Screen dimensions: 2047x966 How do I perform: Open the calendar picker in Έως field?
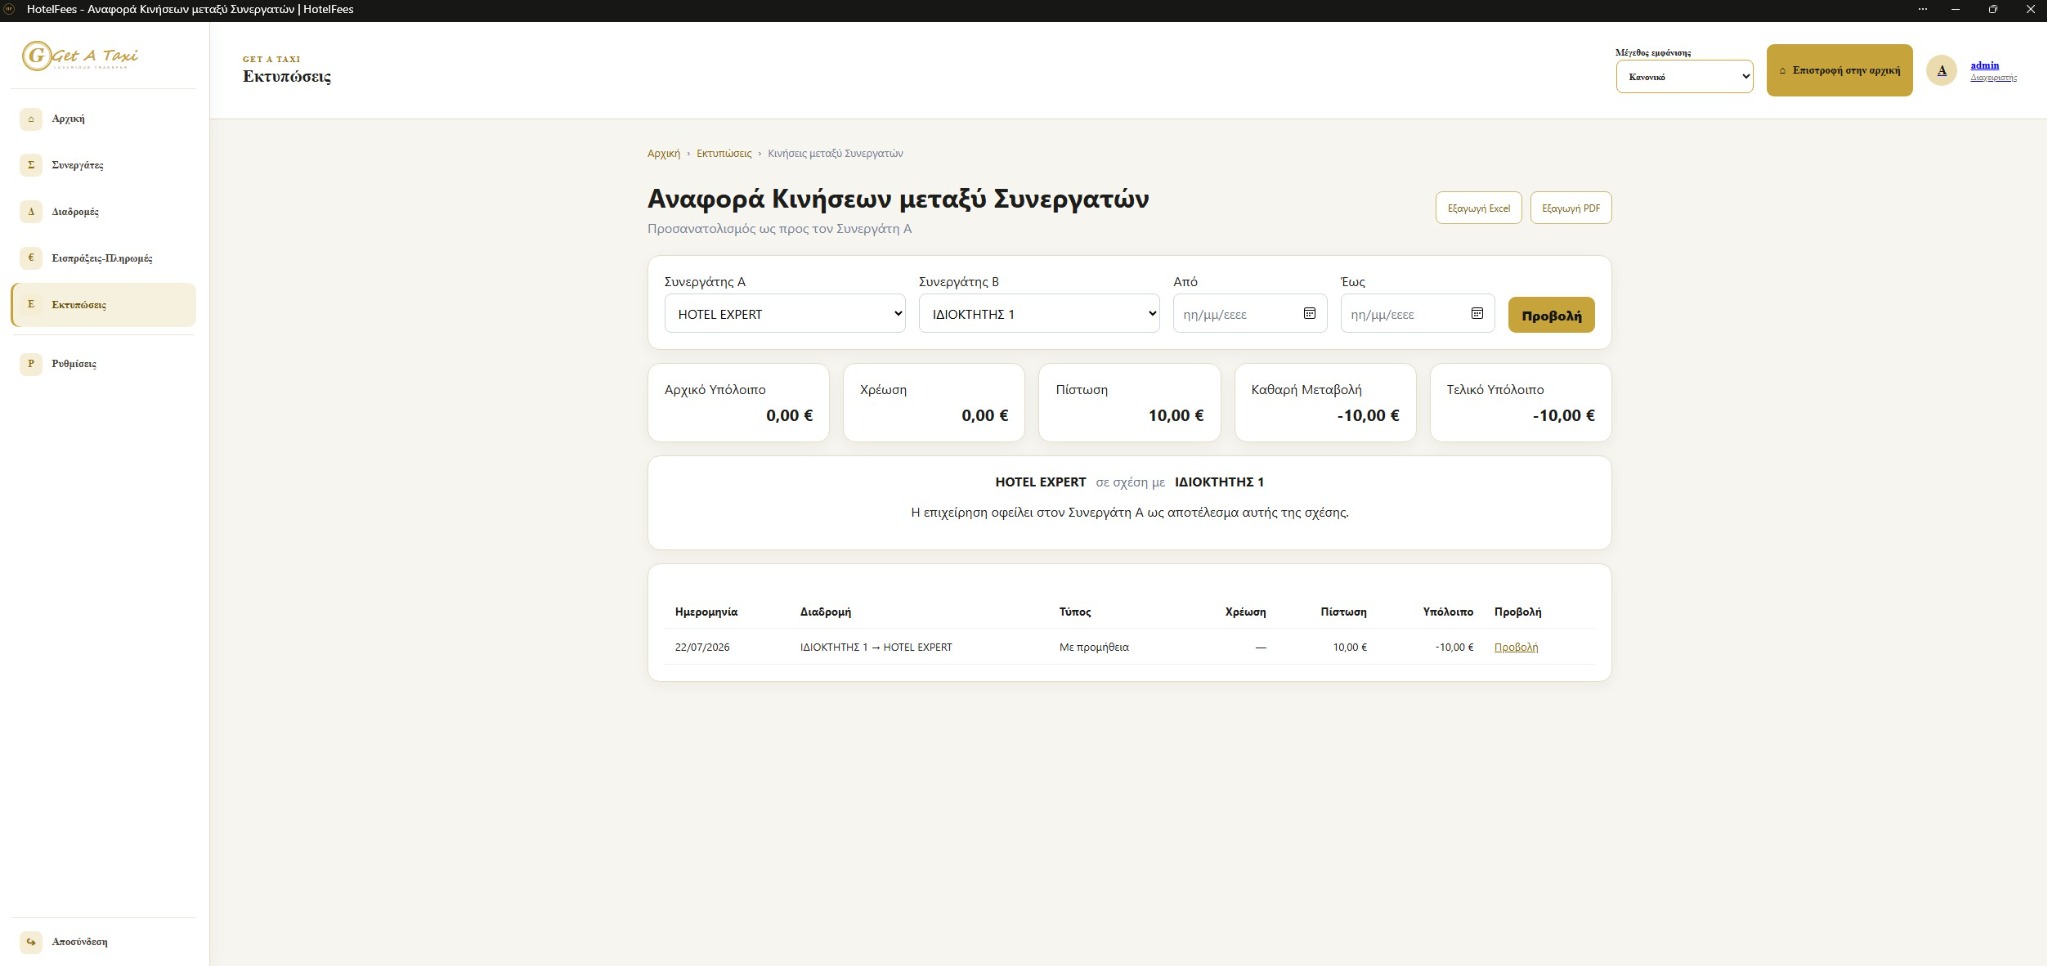(x=1477, y=314)
